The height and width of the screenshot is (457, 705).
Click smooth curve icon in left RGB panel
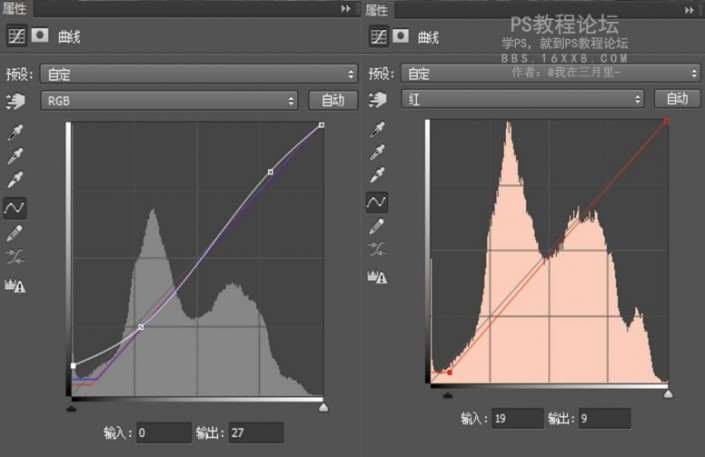click(16, 257)
